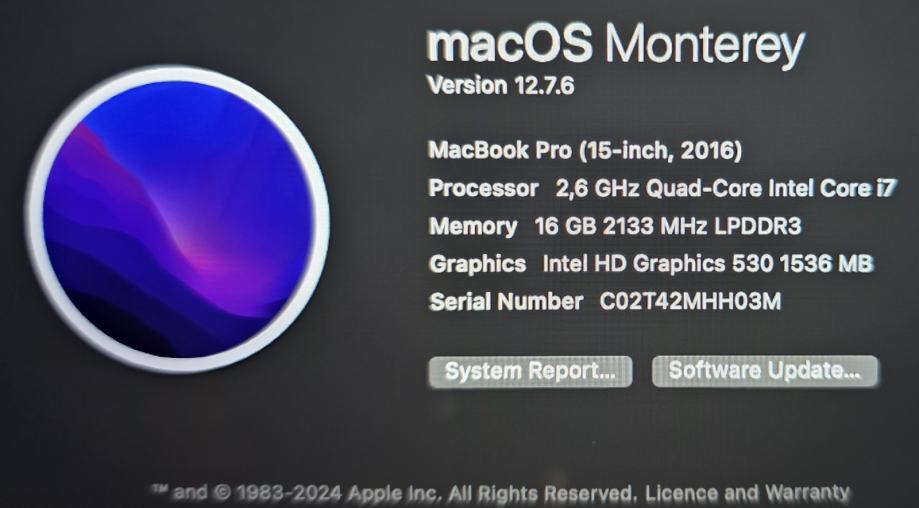
Task: Select the 16 GB 2133 MHz LPDDR3 value
Action: coord(668,226)
